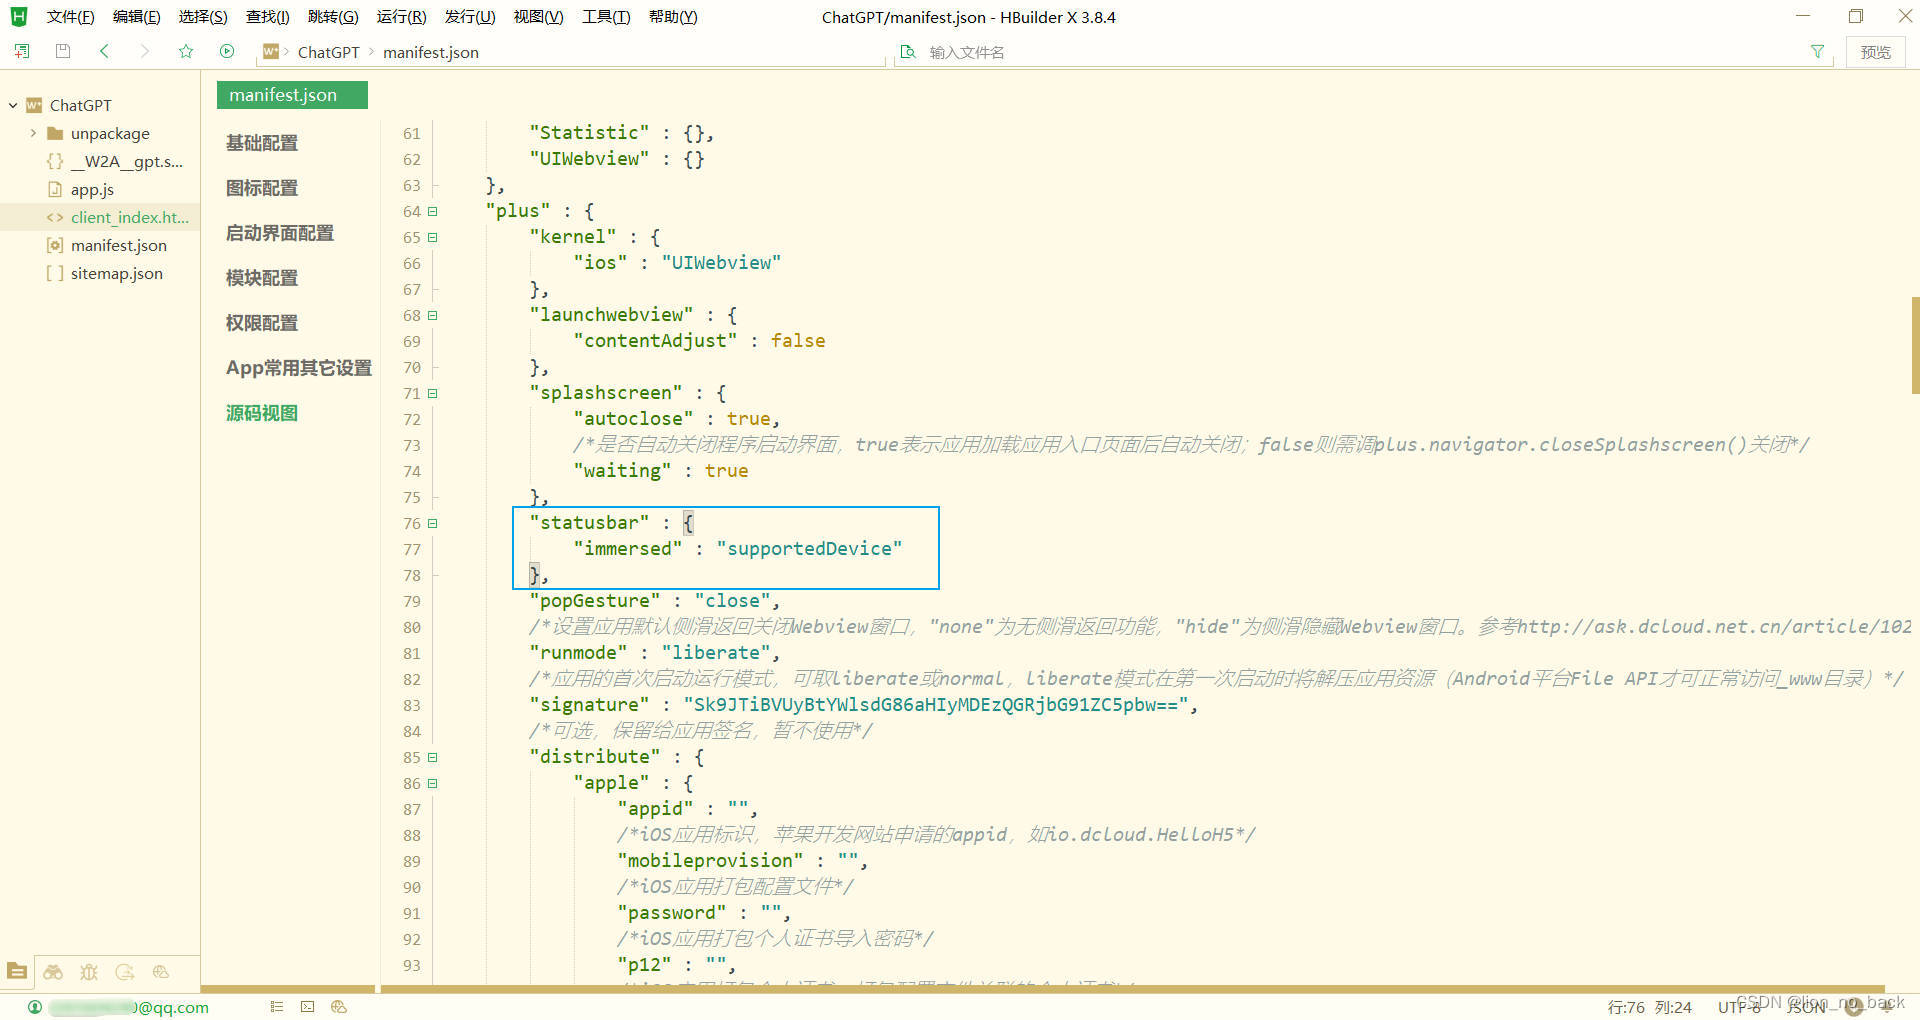The image size is (1920, 1020).
Task: Fold the "distribute" block at line 85
Action: coord(433,757)
